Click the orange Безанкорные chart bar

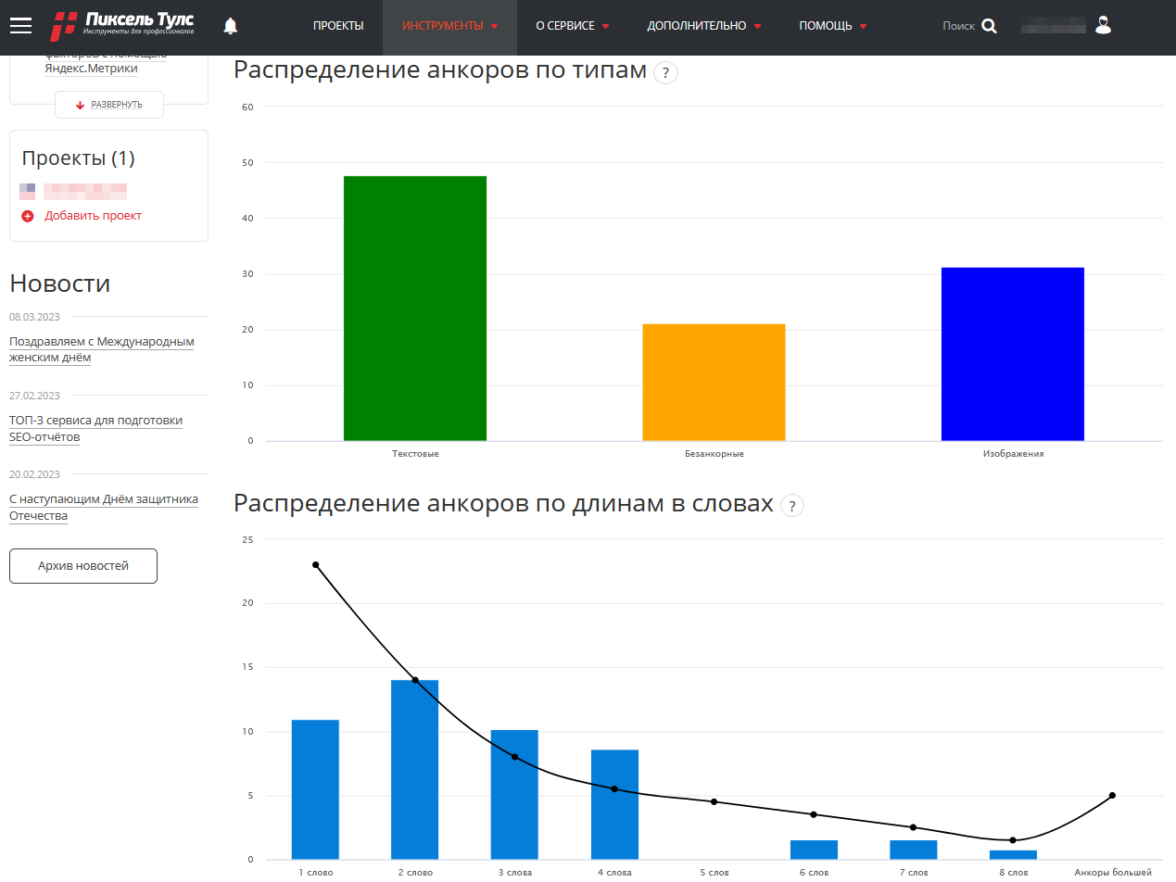tap(713, 382)
